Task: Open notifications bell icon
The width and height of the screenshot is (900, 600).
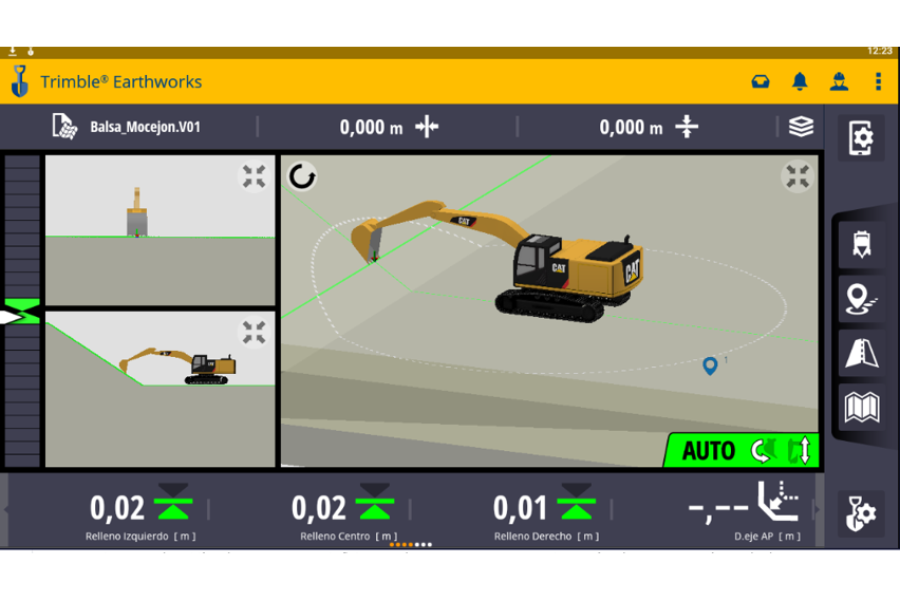Action: tap(800, 82)
